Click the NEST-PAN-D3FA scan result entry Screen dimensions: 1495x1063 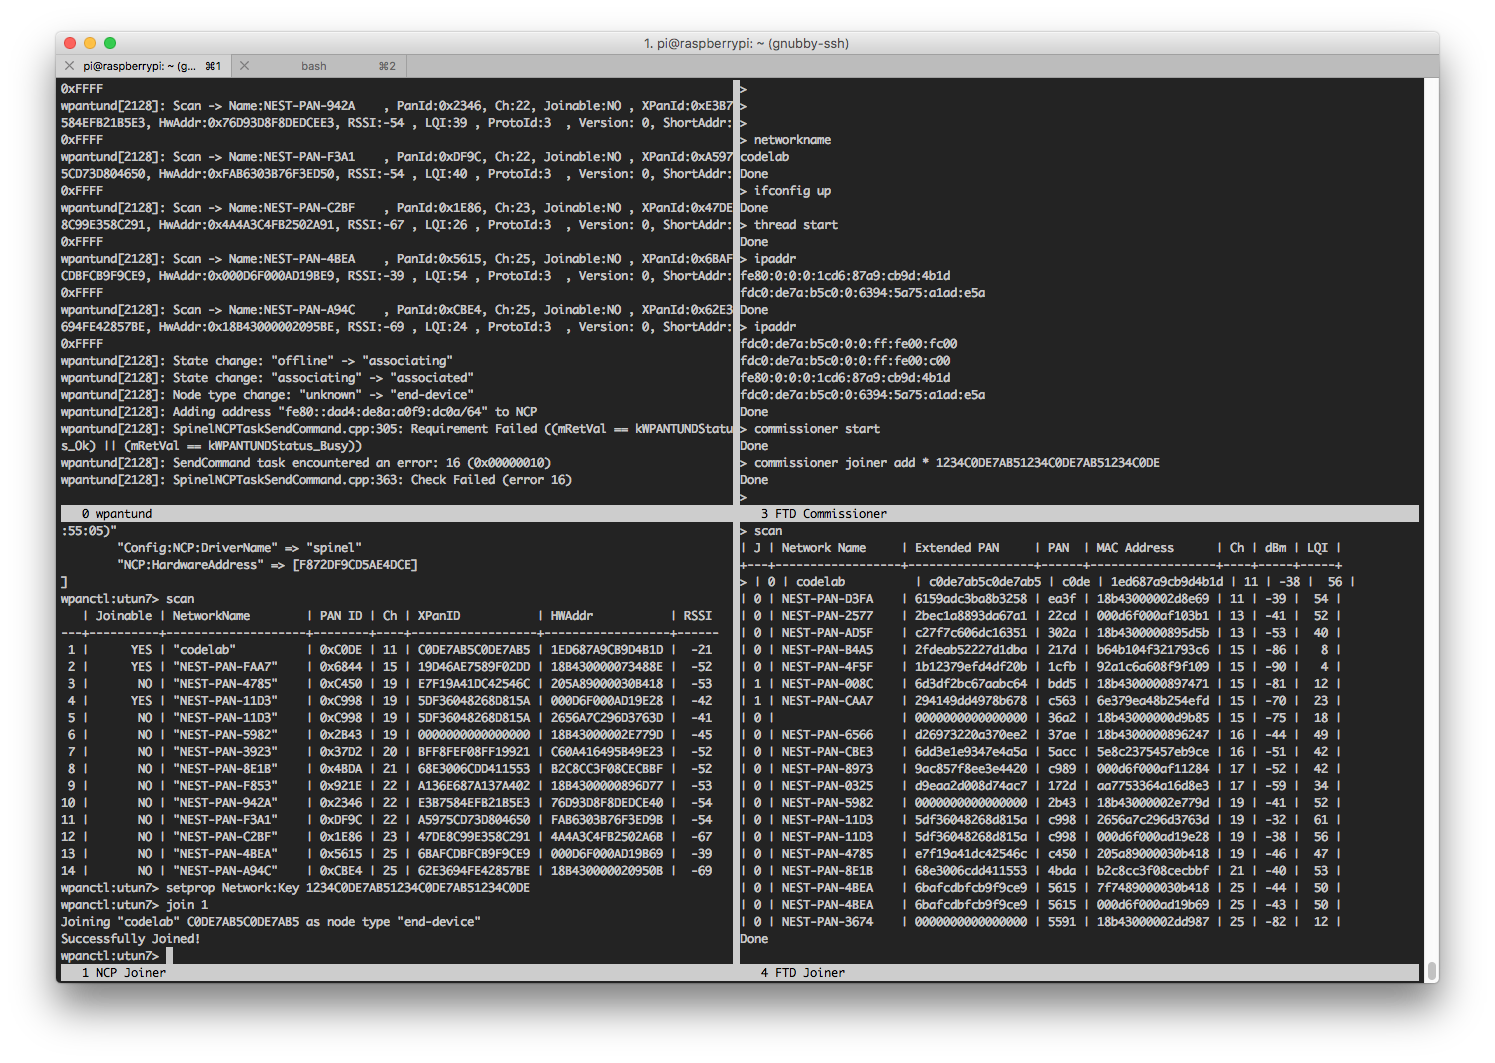pos(827,598)
